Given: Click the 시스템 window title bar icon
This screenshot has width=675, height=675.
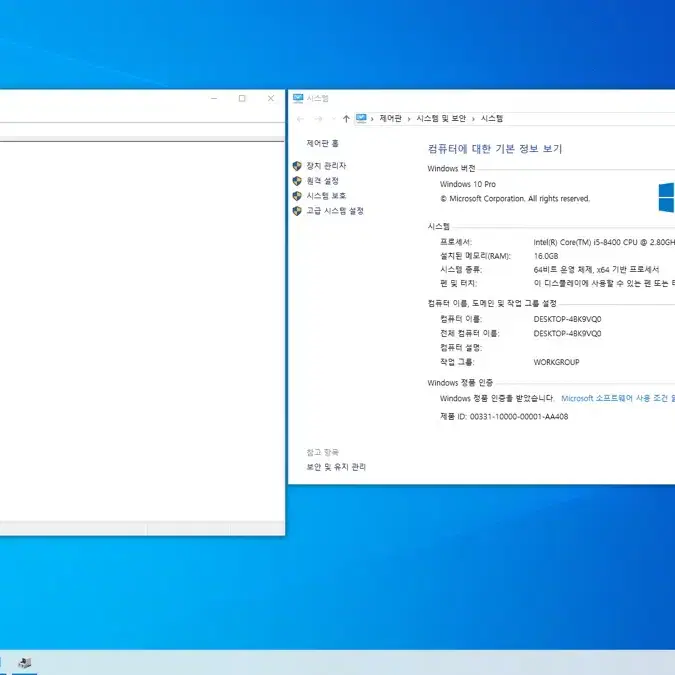Looking at the screenshot, I should click(298, 99).
